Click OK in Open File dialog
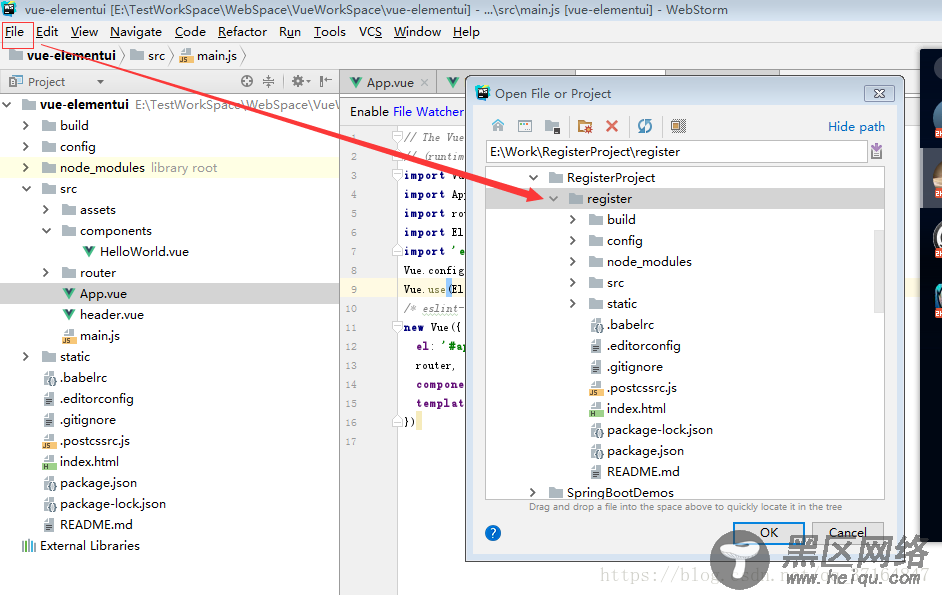 (x=769, y=532)
